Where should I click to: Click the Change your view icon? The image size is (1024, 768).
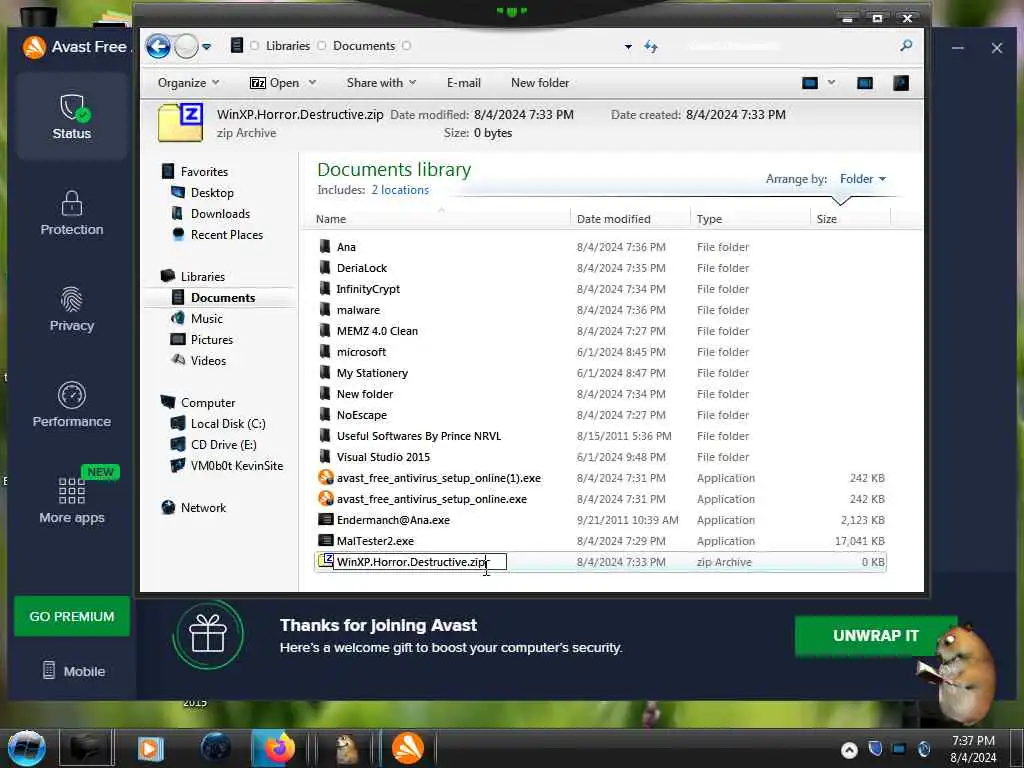(x=810, y=83)
